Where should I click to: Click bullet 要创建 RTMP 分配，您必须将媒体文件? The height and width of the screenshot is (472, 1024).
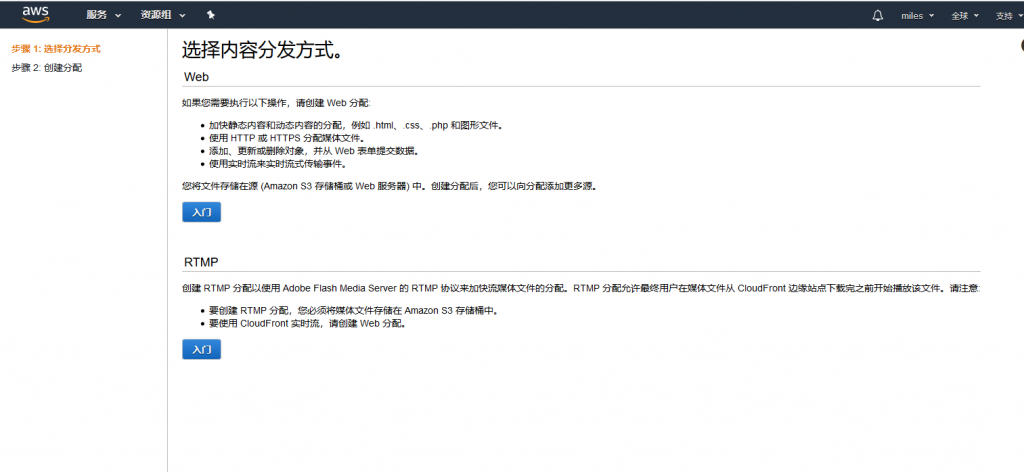353,311
